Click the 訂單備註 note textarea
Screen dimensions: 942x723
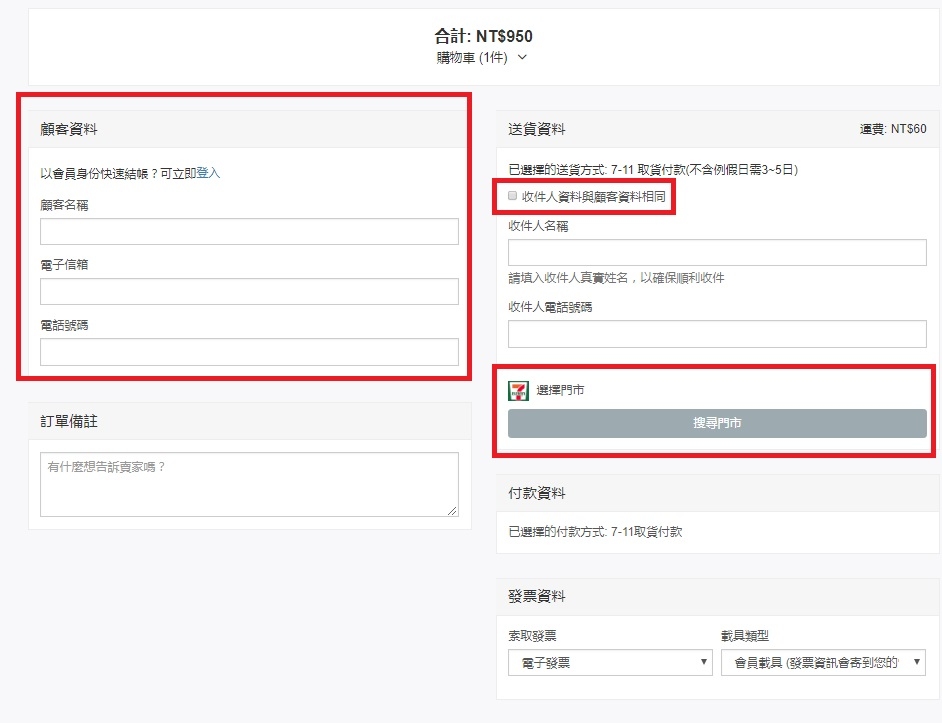pyautogui.click(x=249, y=484)
